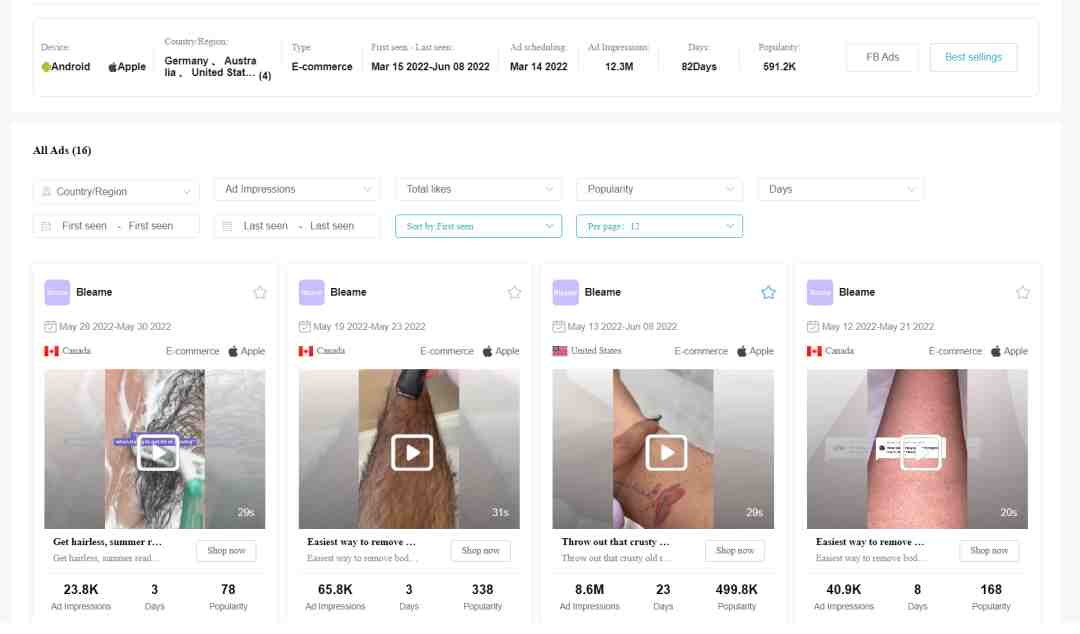Change the Per page: 12 dropdown
Screen dimensions: 1080x634
[659, 226]
